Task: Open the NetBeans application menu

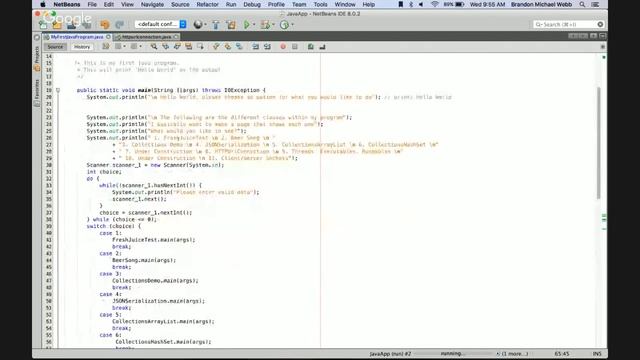Action: [x=67, y=4]
